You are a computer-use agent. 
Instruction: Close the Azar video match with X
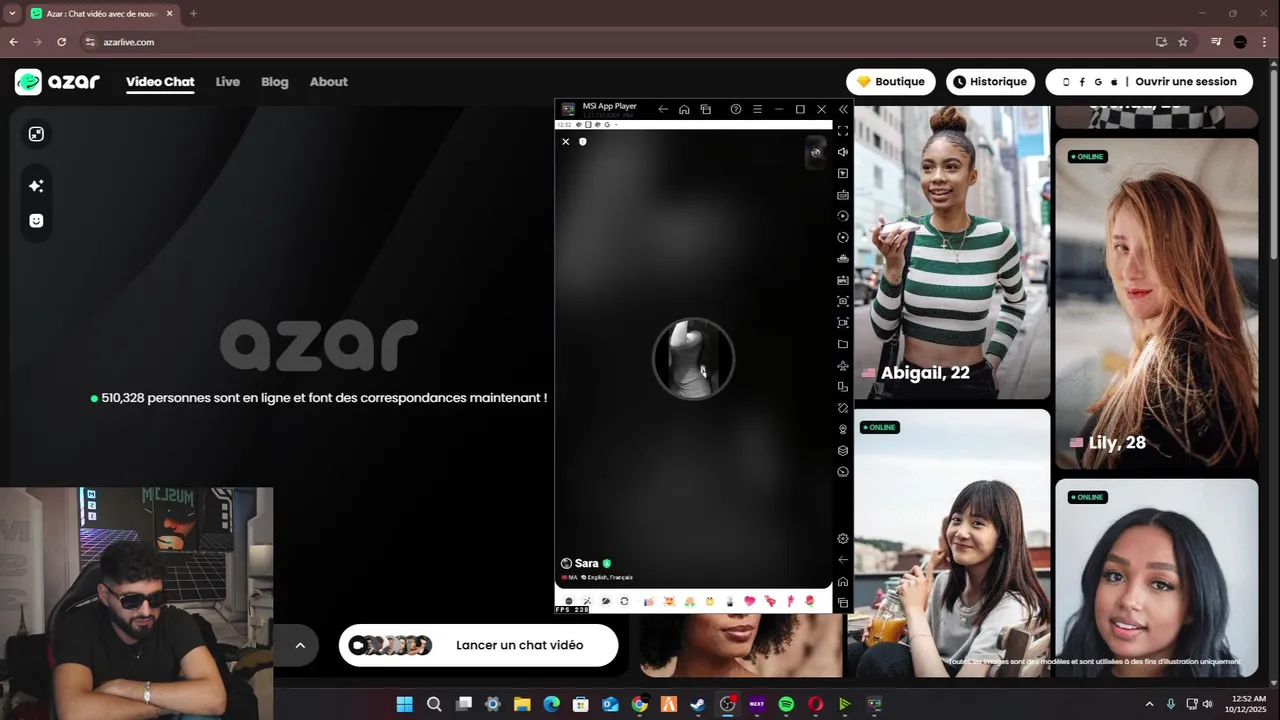[x=565, y=142]
